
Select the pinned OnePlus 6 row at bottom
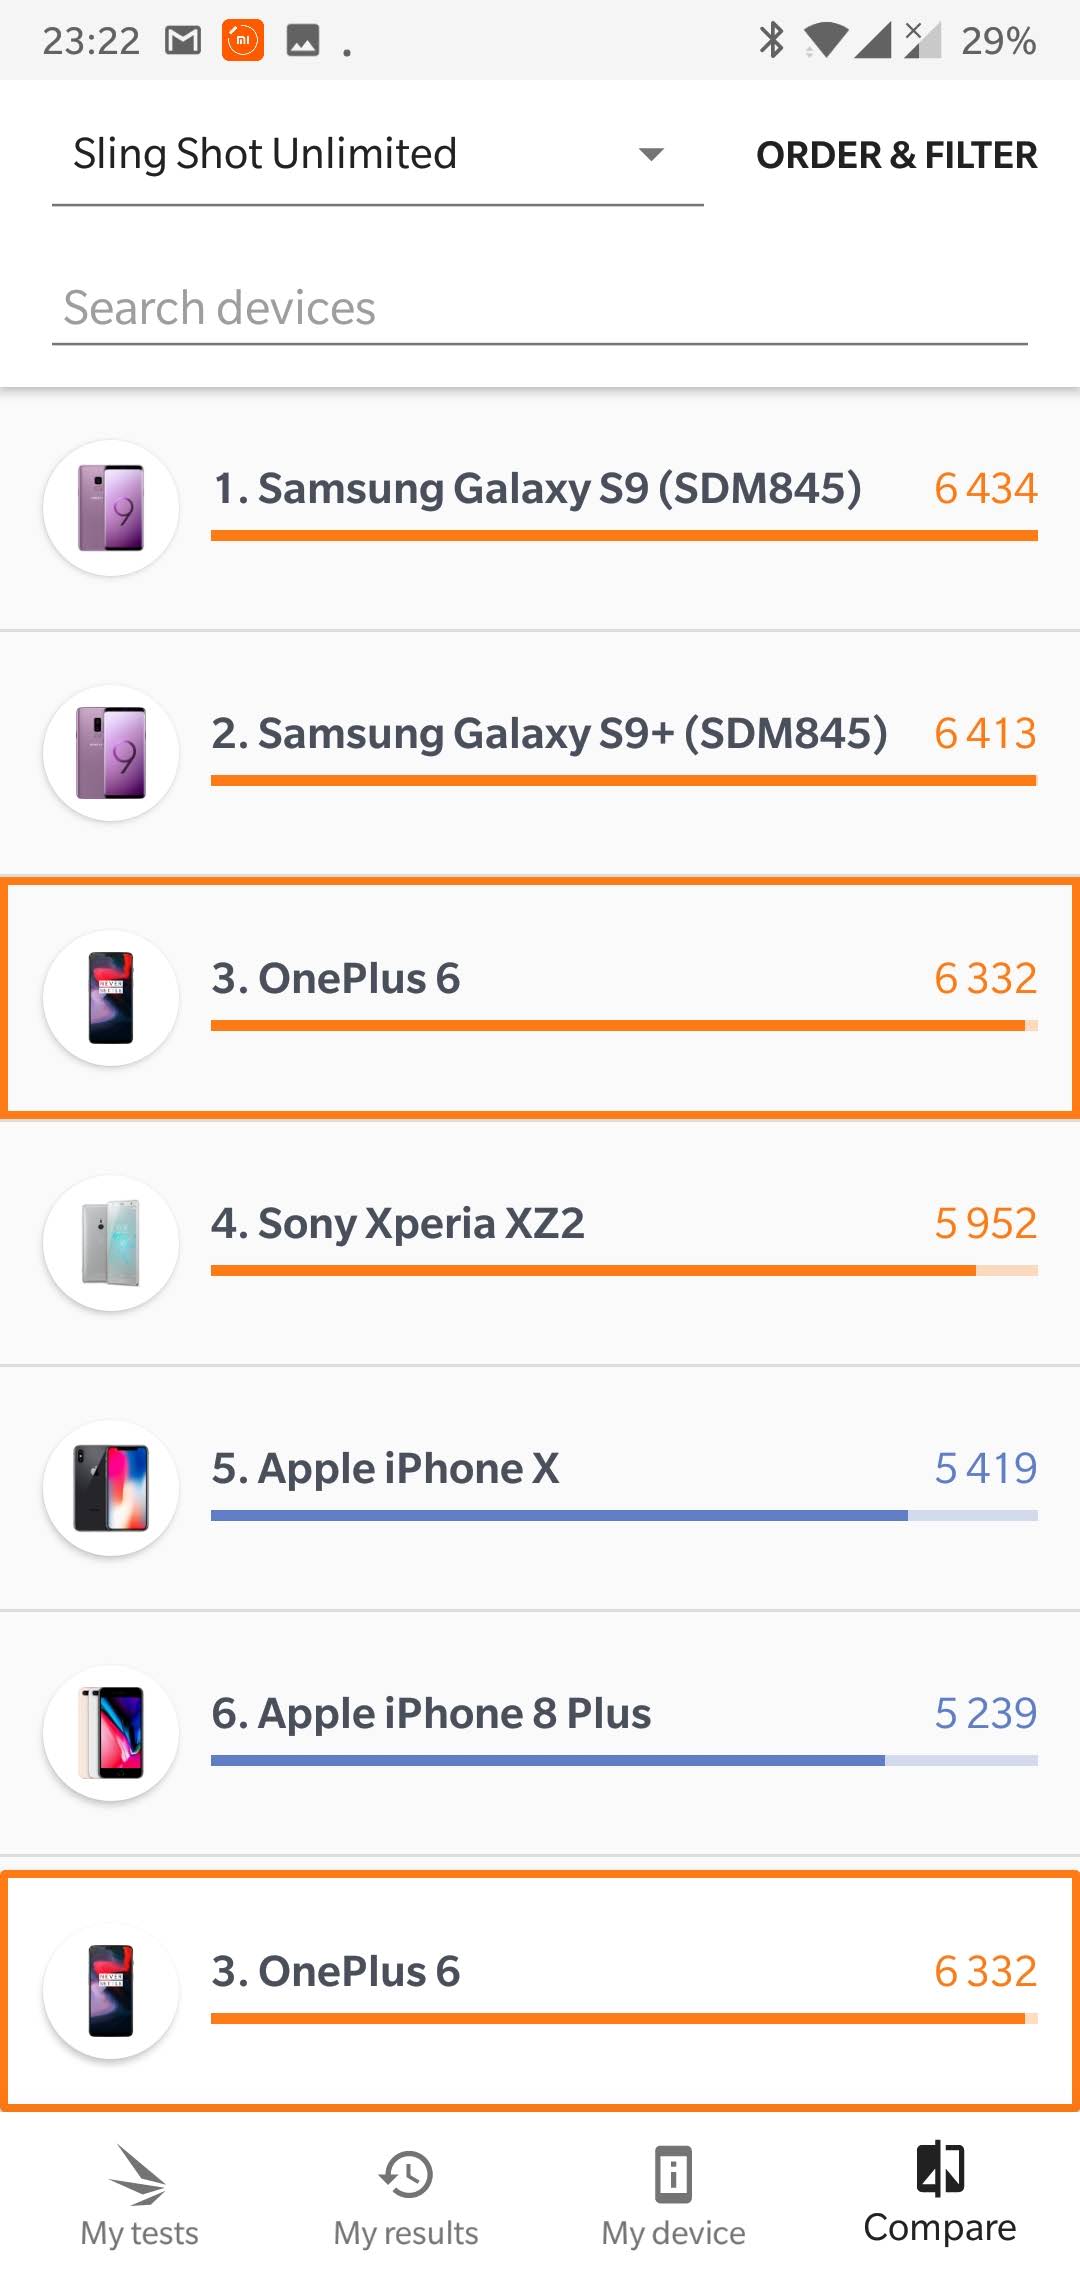(x=540, y=1990)
